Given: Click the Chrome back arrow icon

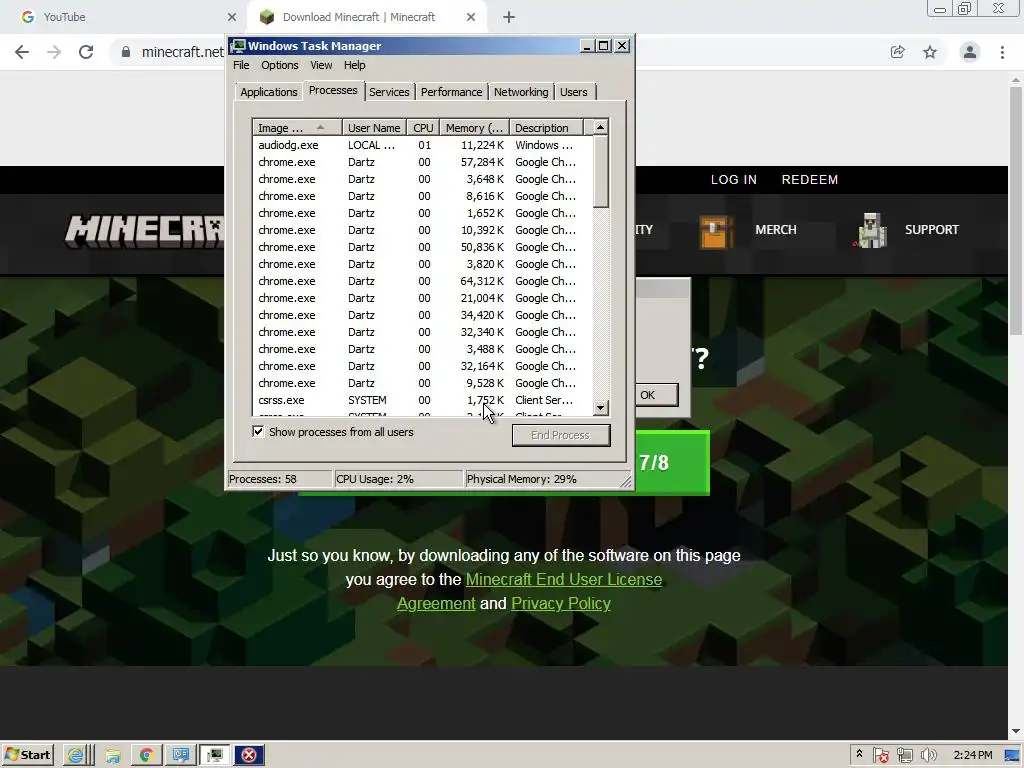Looking at the screenshot, I should 22,52.
